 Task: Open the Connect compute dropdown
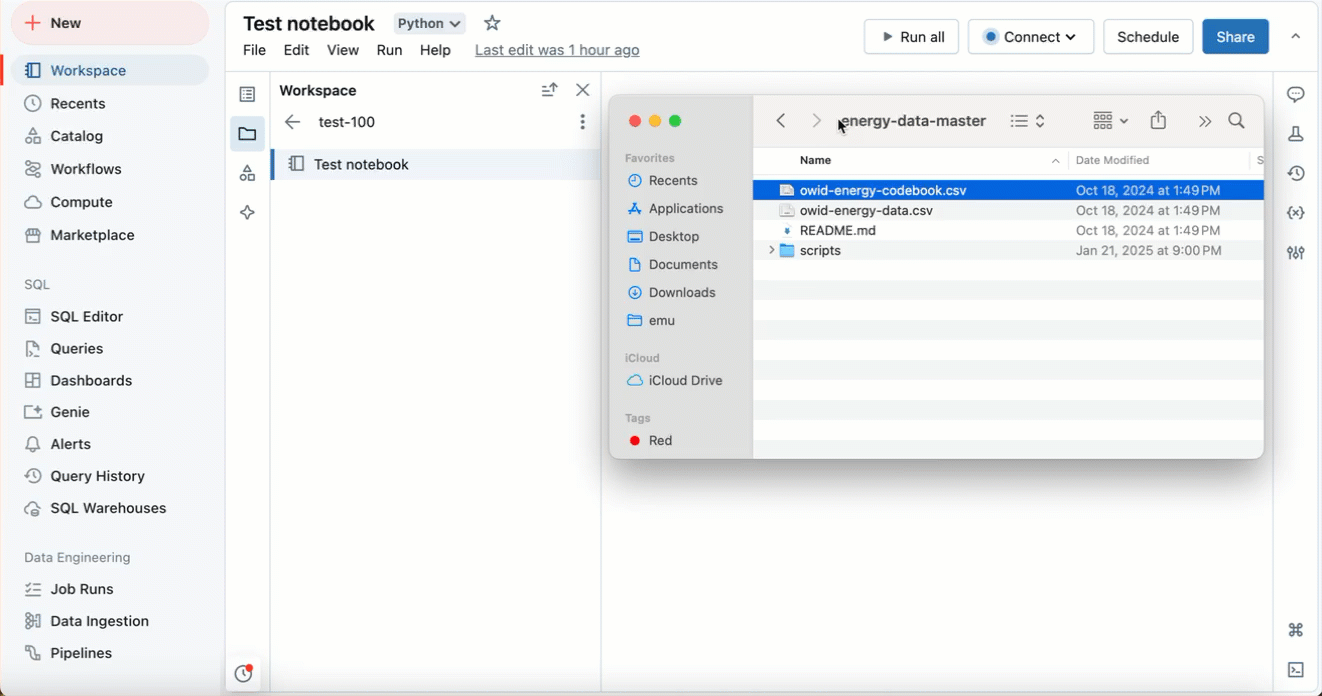click(x=1030, y=36)
